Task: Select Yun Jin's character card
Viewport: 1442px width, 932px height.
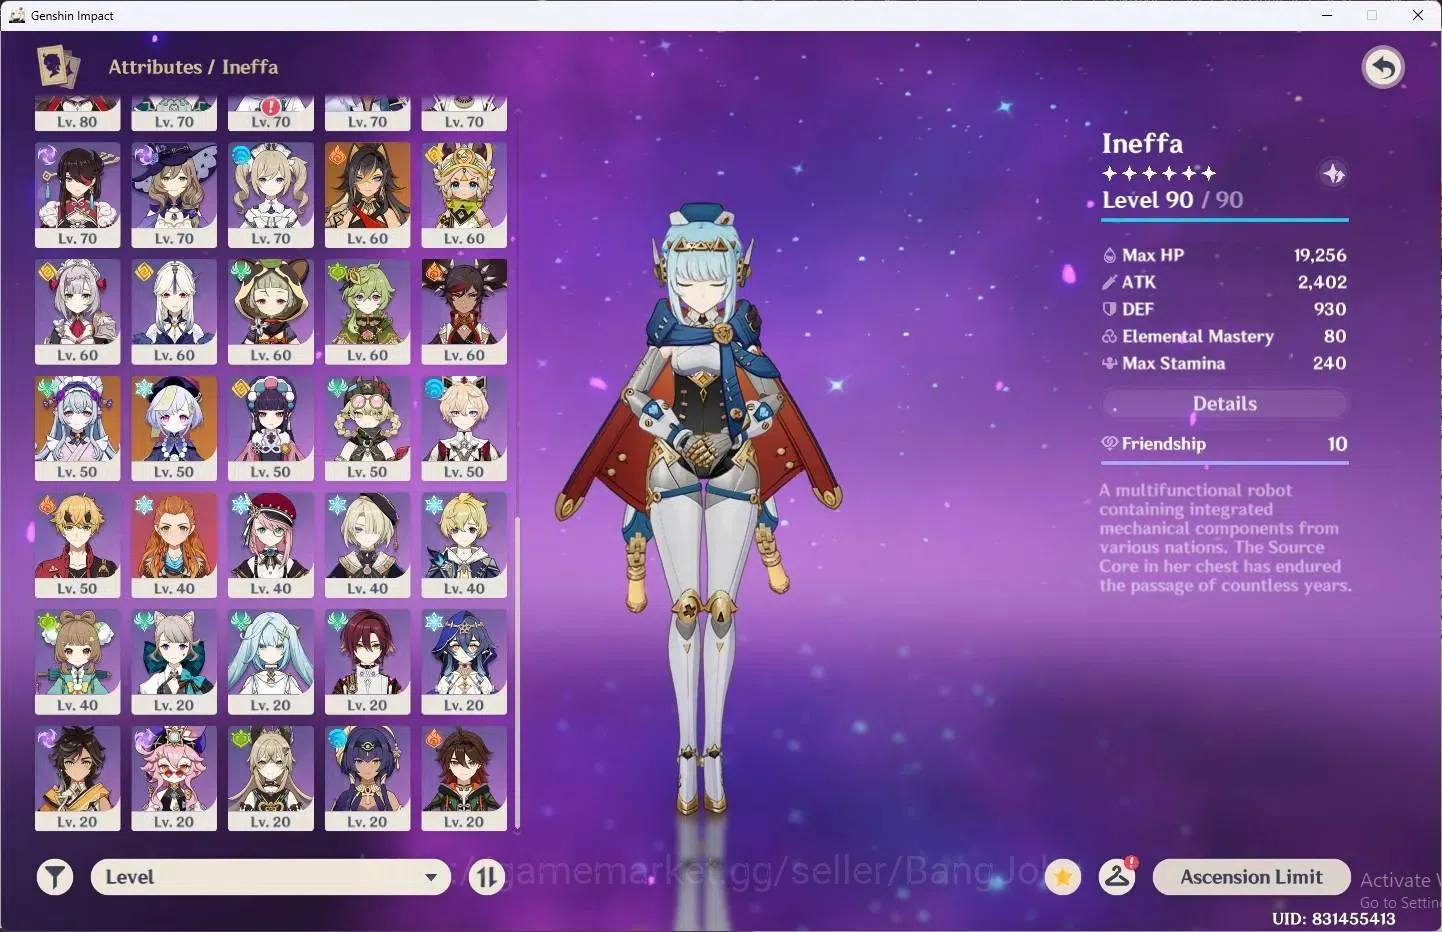Action: click(x=271, y=429)
